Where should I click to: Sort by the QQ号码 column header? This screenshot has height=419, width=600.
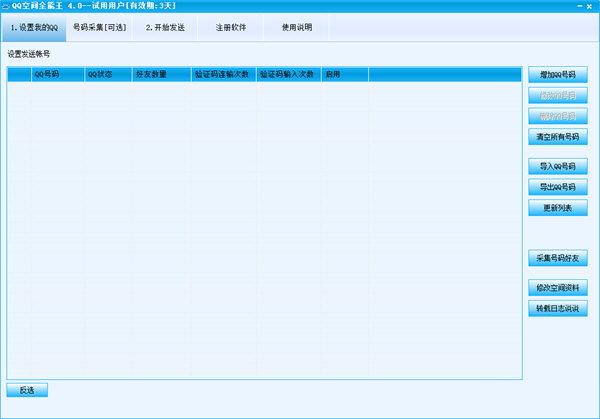[57, 75]
